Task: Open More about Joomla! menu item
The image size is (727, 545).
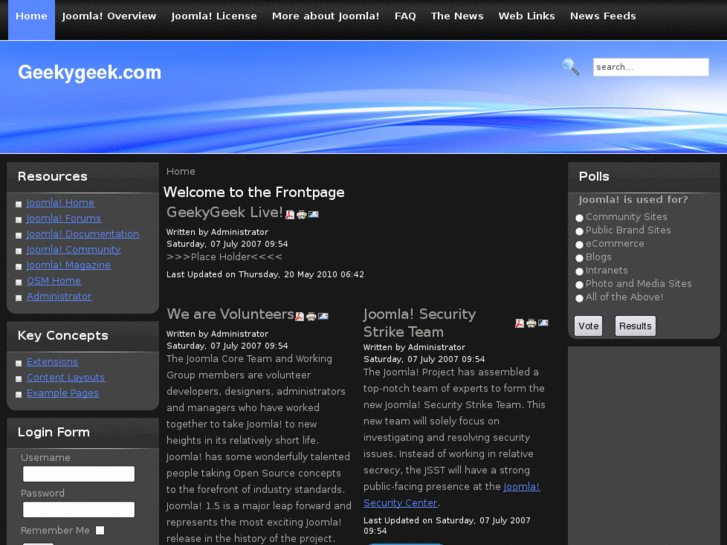Action: 325,16
